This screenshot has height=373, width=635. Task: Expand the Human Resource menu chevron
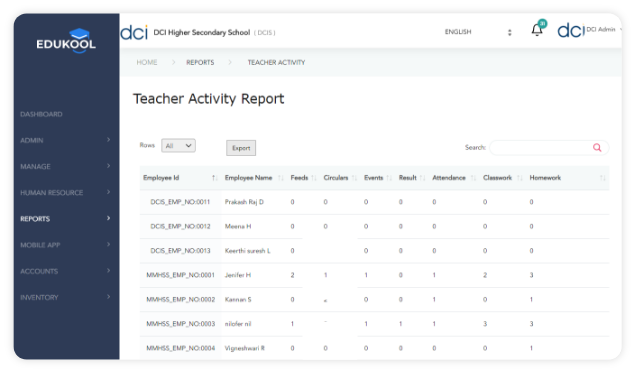tap(108, 192)
